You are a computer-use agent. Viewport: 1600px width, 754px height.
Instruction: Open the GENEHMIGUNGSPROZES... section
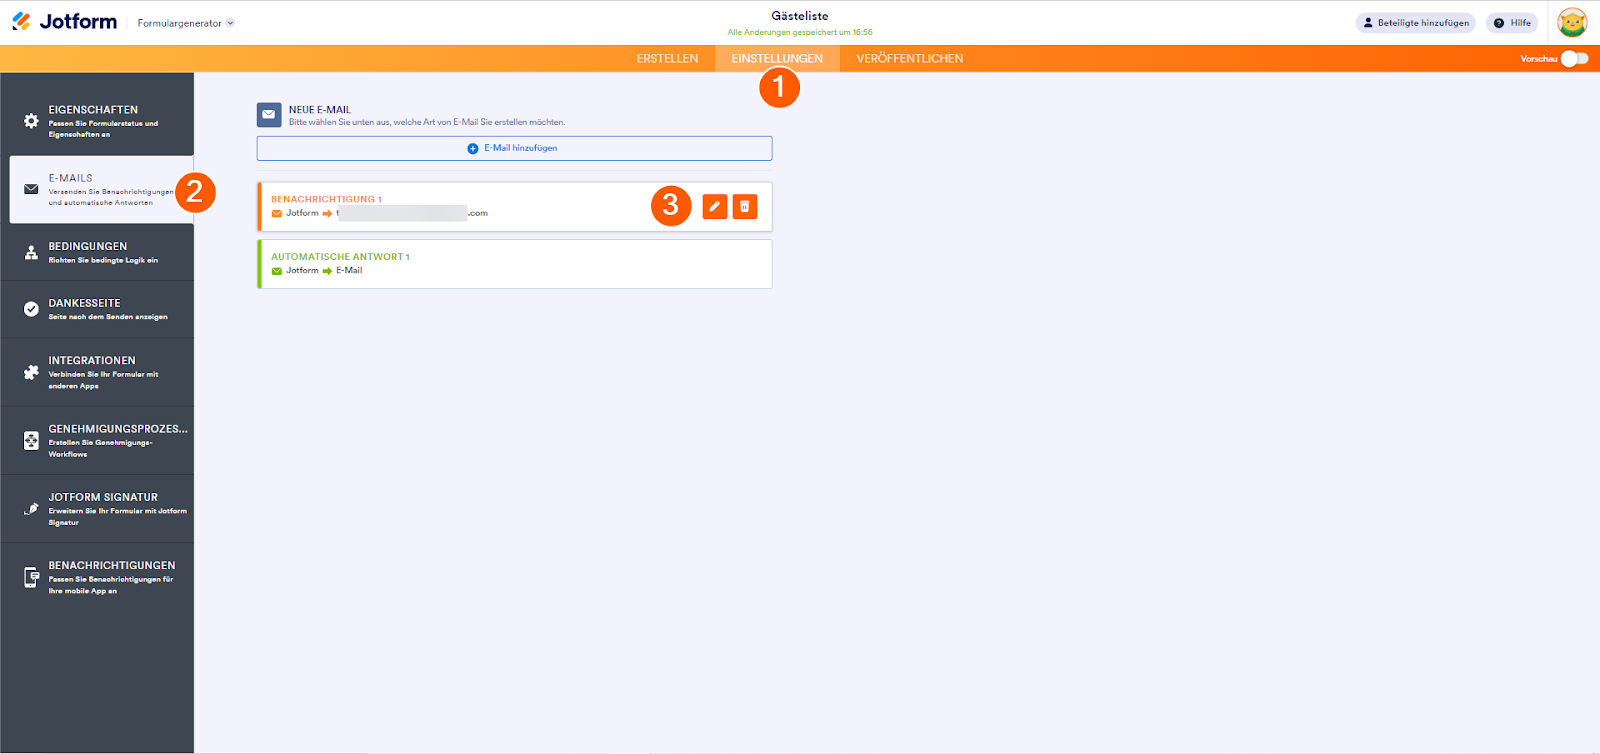[97, 440]
